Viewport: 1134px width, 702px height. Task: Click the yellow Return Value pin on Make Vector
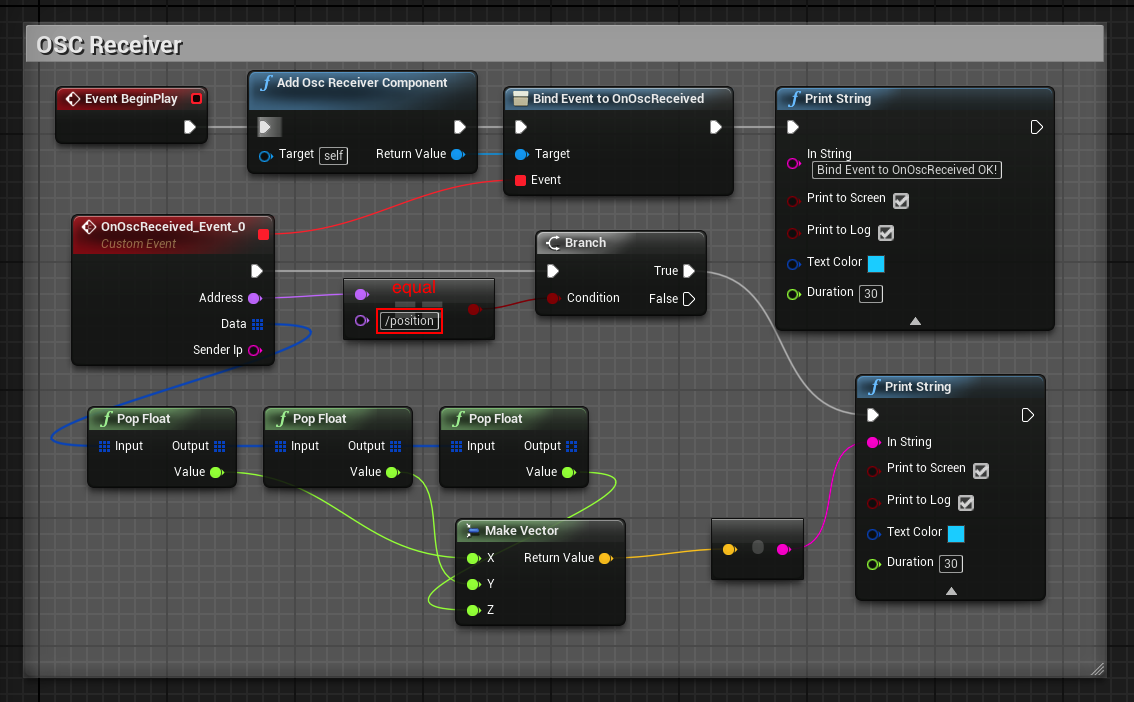pyautogui.click(x=608, y=558)
